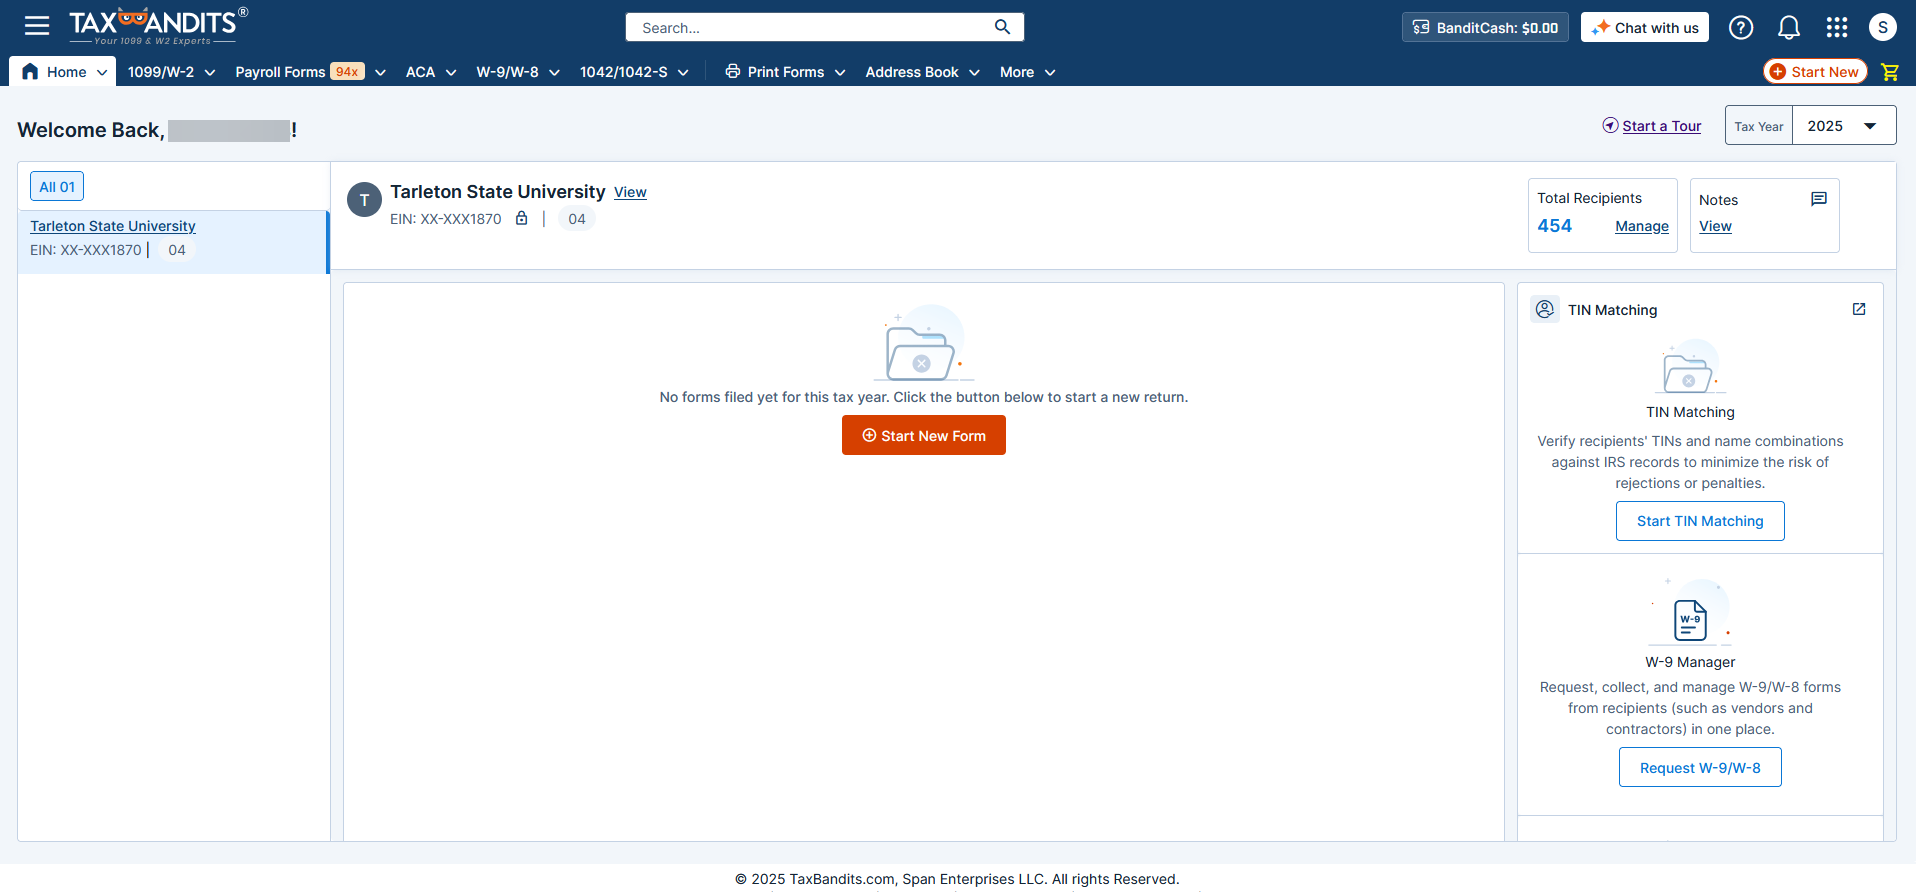The height and width of the screenshot is (892, 1916).
Task: Open the help question mark icon
Action: pyautogui.click(x=1741, y=27)
